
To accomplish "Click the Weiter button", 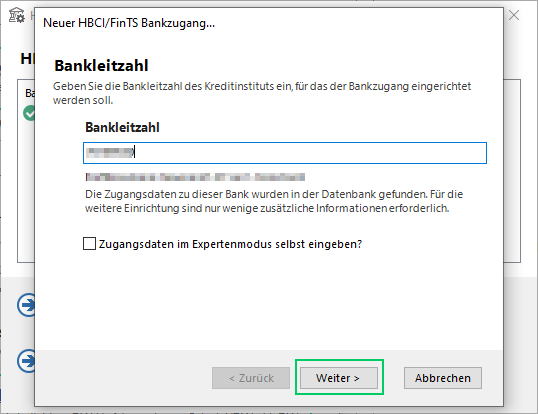I will (x=339, y=378).
